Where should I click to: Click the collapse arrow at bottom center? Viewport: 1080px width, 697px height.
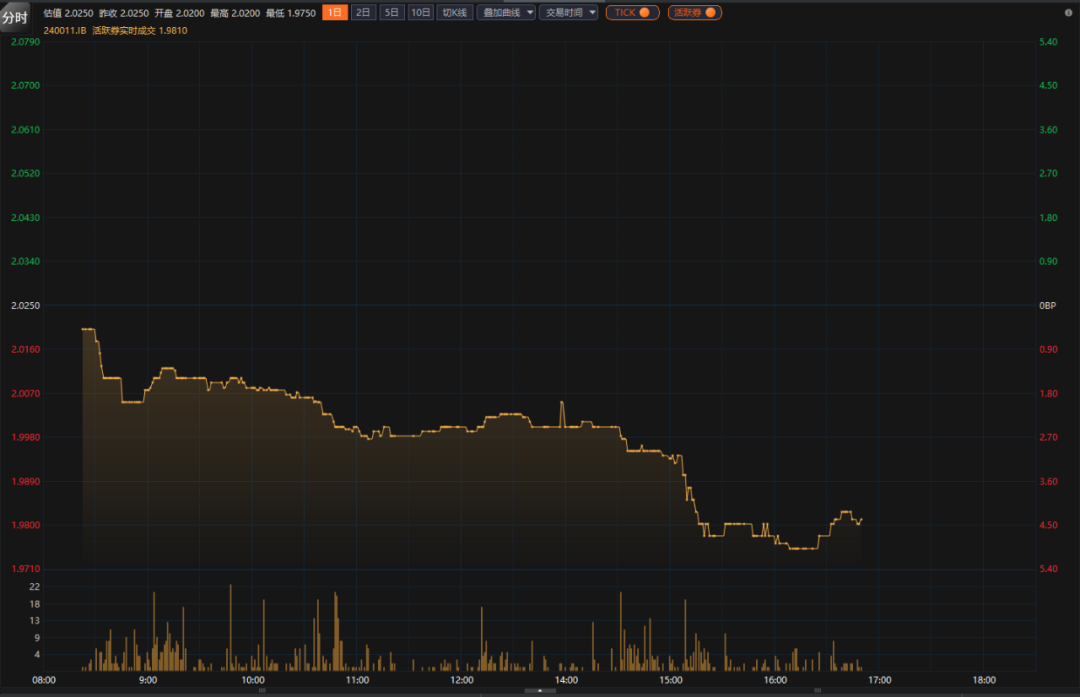(540, 690)
